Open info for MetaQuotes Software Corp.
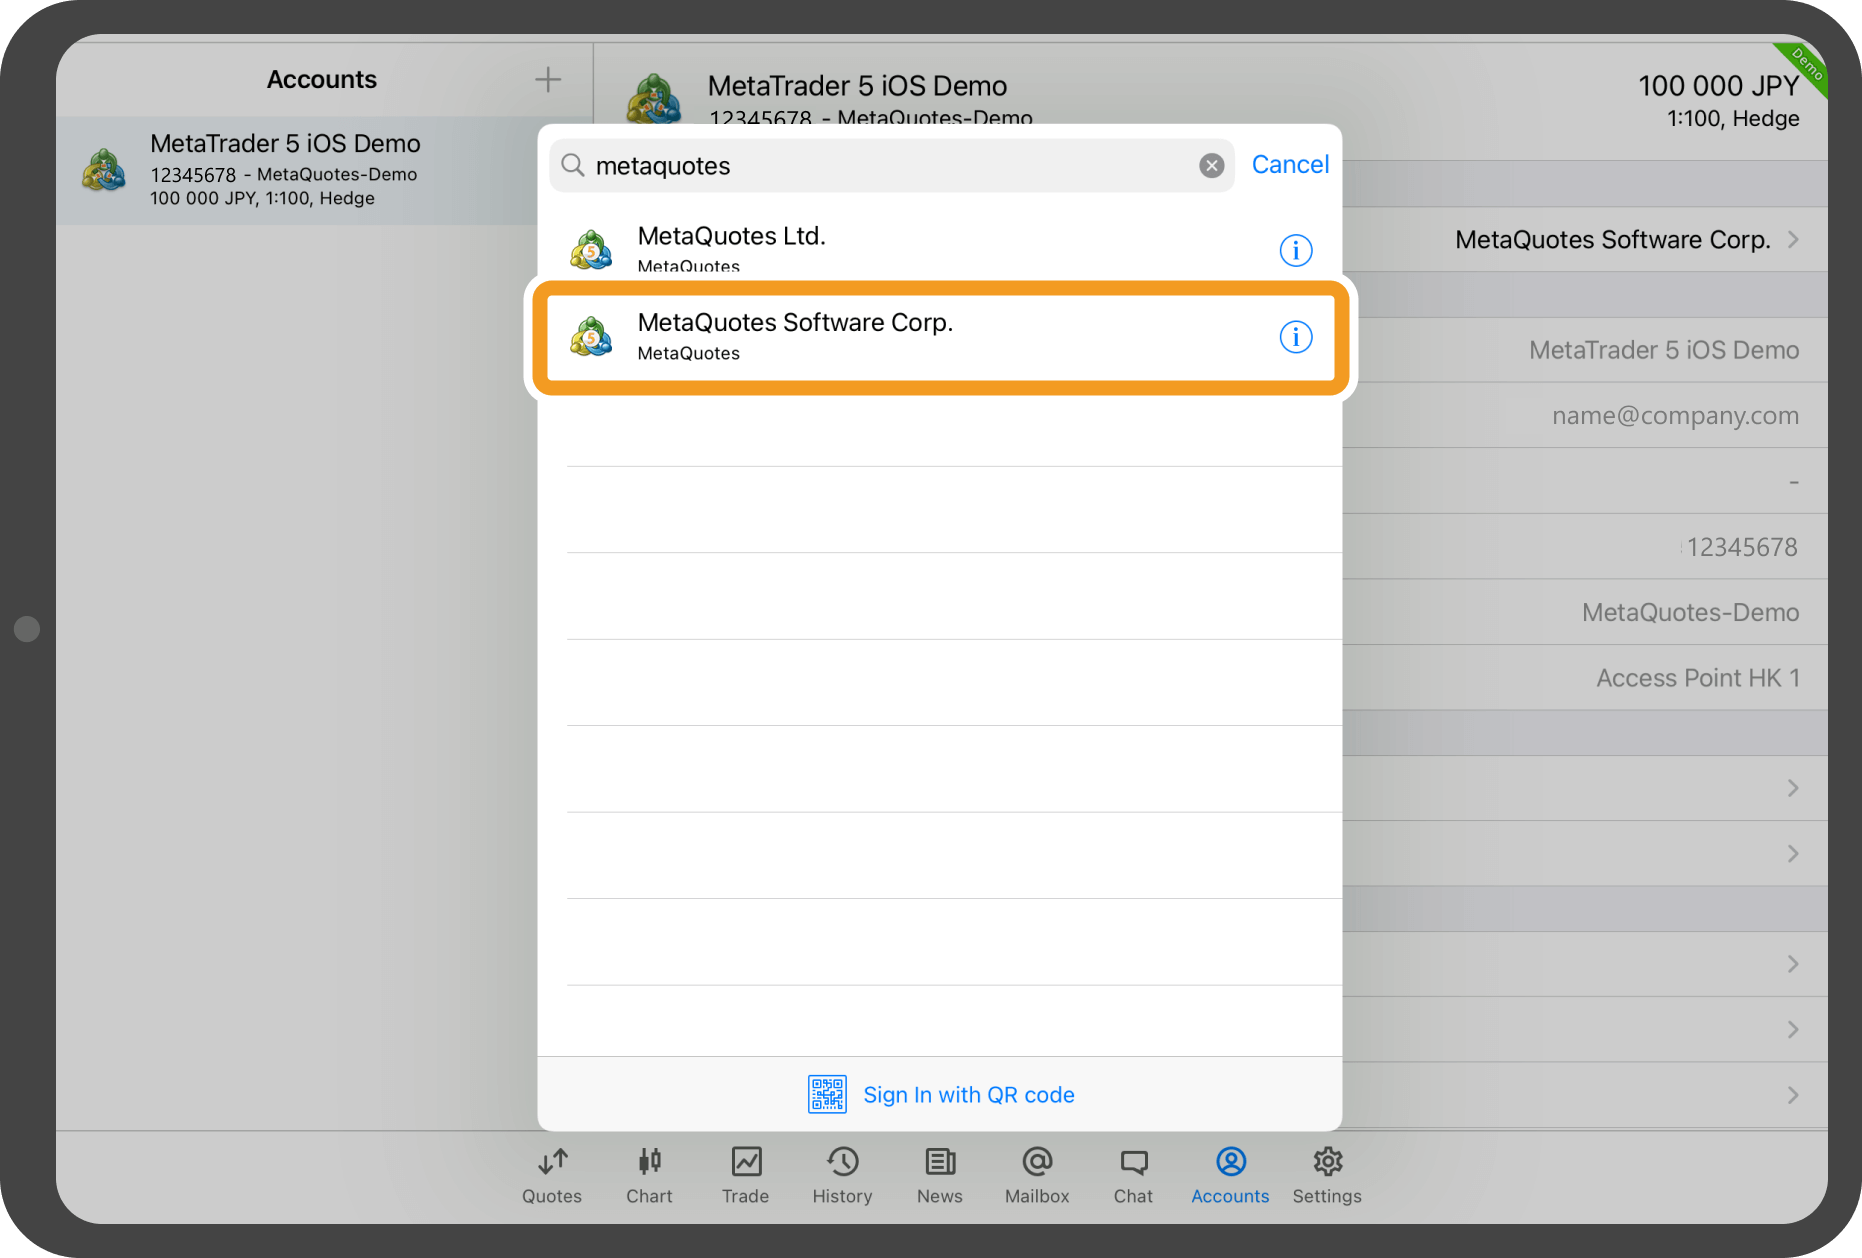Viewport: 1862px width, 1258px height. [1295, 338]
